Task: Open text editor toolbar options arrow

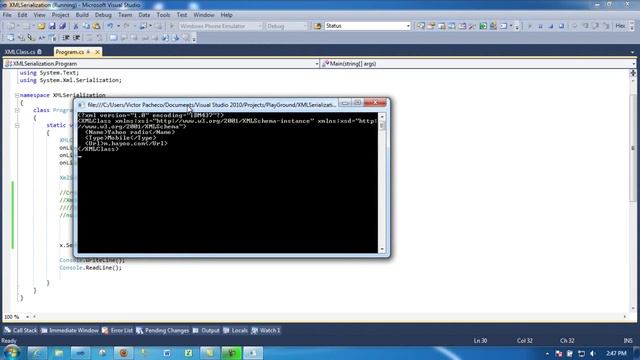Action: tap(194, 38)
